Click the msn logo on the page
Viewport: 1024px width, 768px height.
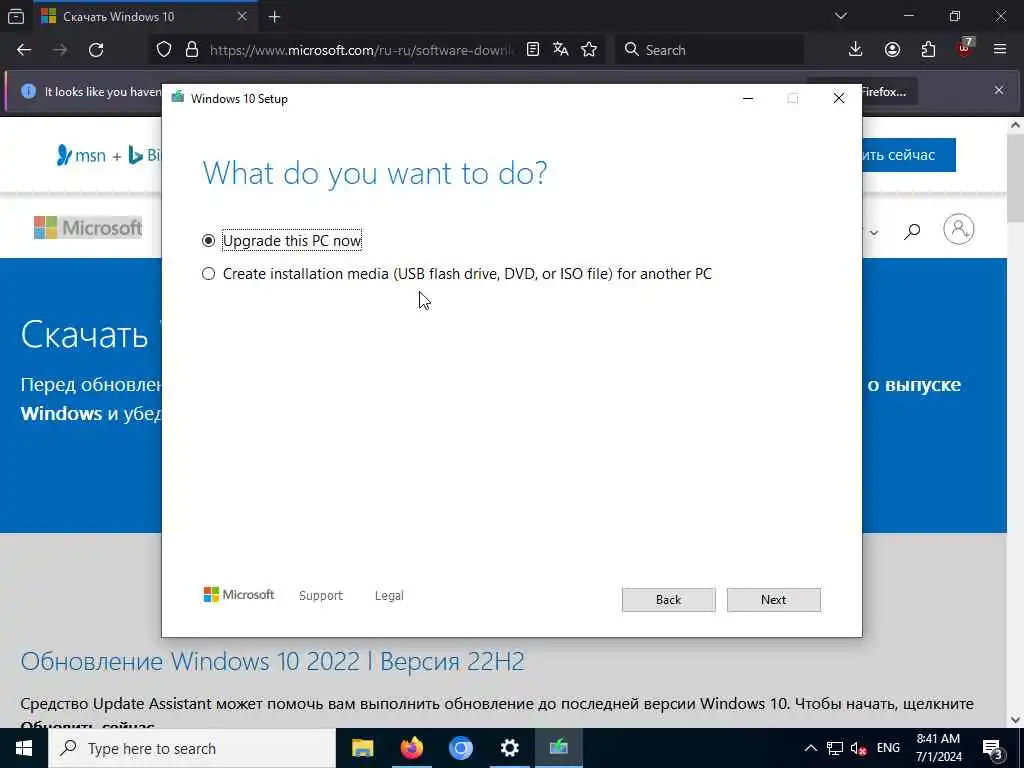[x=81, y=155]
